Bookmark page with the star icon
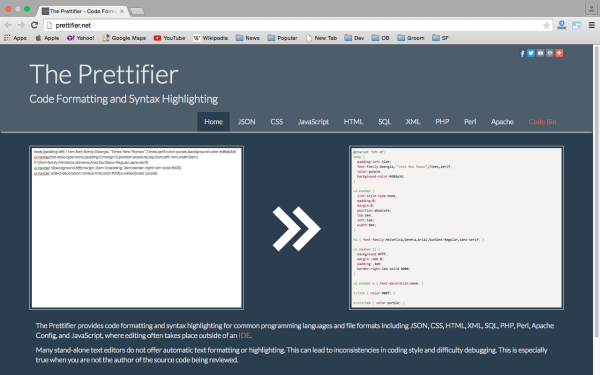Screen dimensions: 600x375 pyautogui.click(x=546, y=25)
